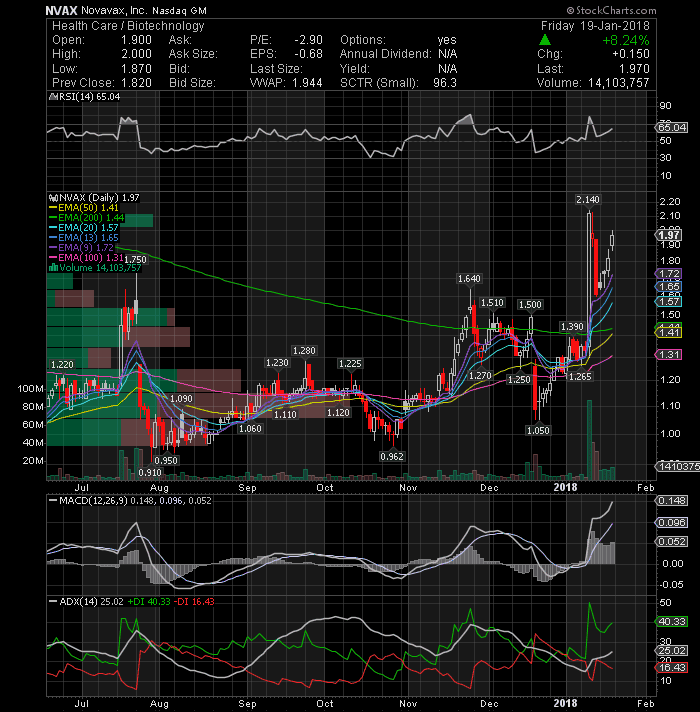Click the SCTR (Small) value 96.3
700x712 pixels.
[x=445, y=83]
